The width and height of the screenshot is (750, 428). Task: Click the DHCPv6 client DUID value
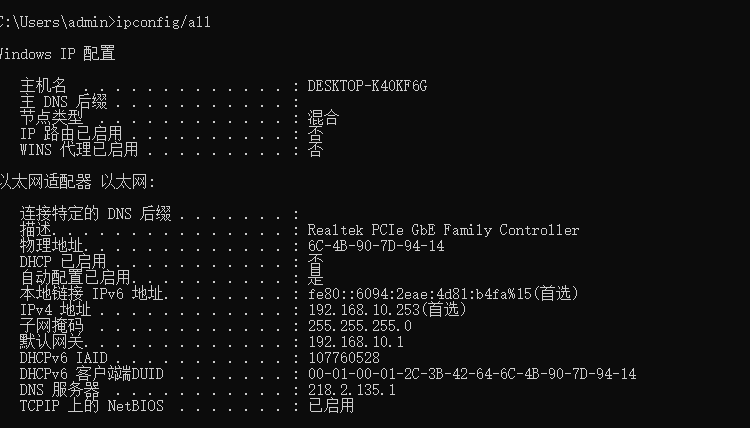(x=471, y=374)
